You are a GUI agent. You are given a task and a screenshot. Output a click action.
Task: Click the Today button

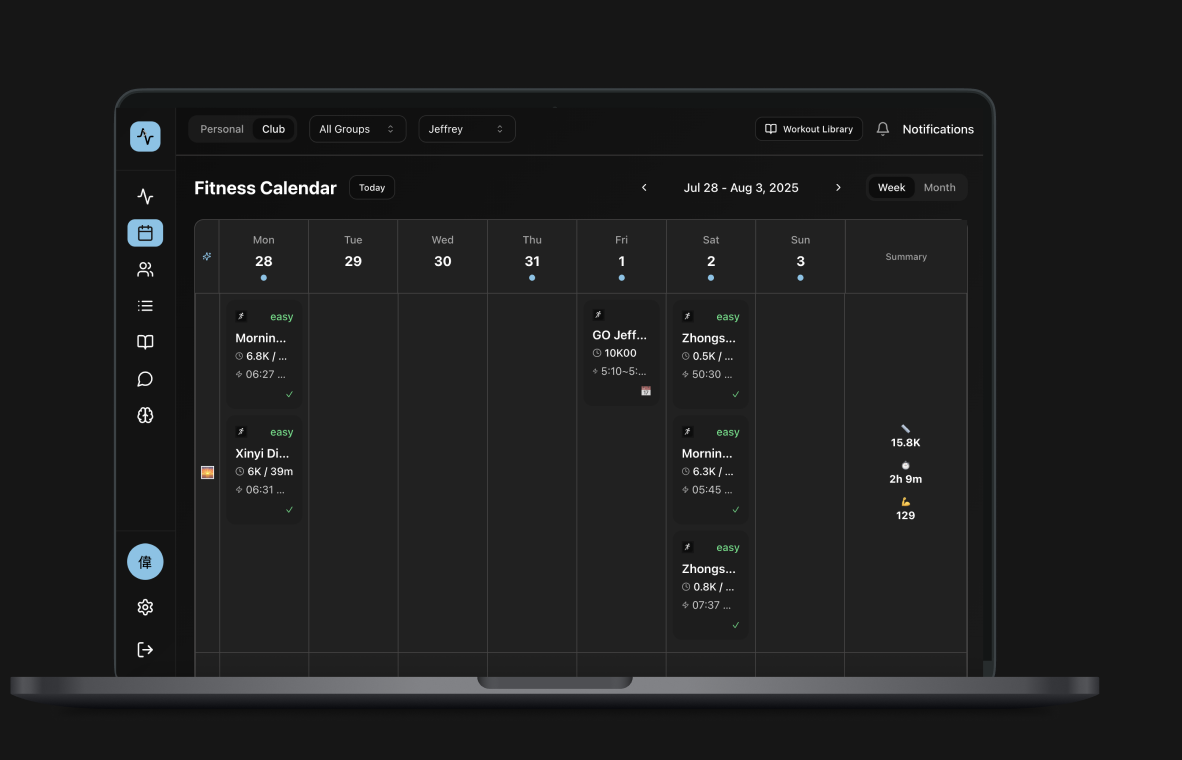pos(372,188)
